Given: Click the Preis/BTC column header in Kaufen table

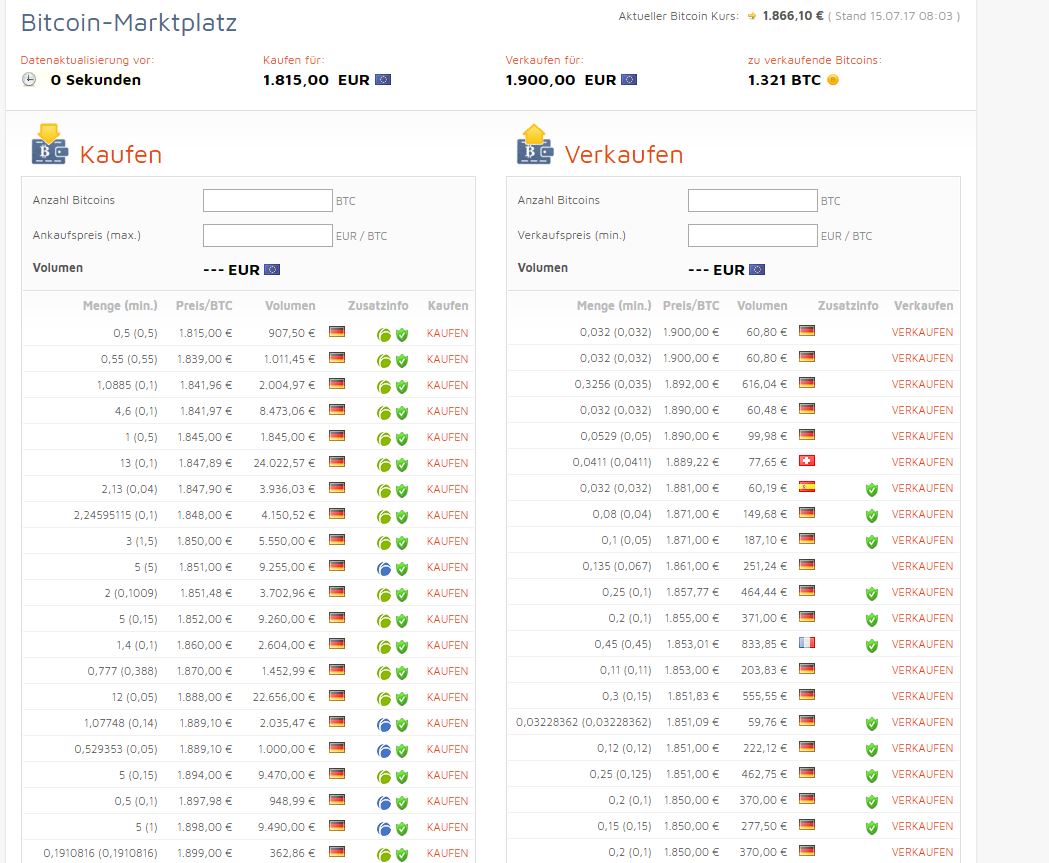Looking at the screenshot, I should click(x=204, y=306).
